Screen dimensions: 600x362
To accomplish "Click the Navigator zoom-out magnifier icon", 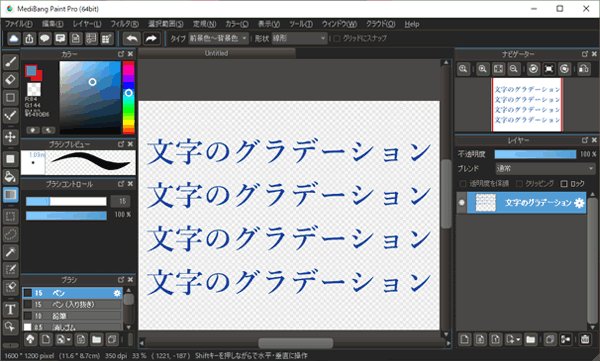I will click(x=514, y=69).
